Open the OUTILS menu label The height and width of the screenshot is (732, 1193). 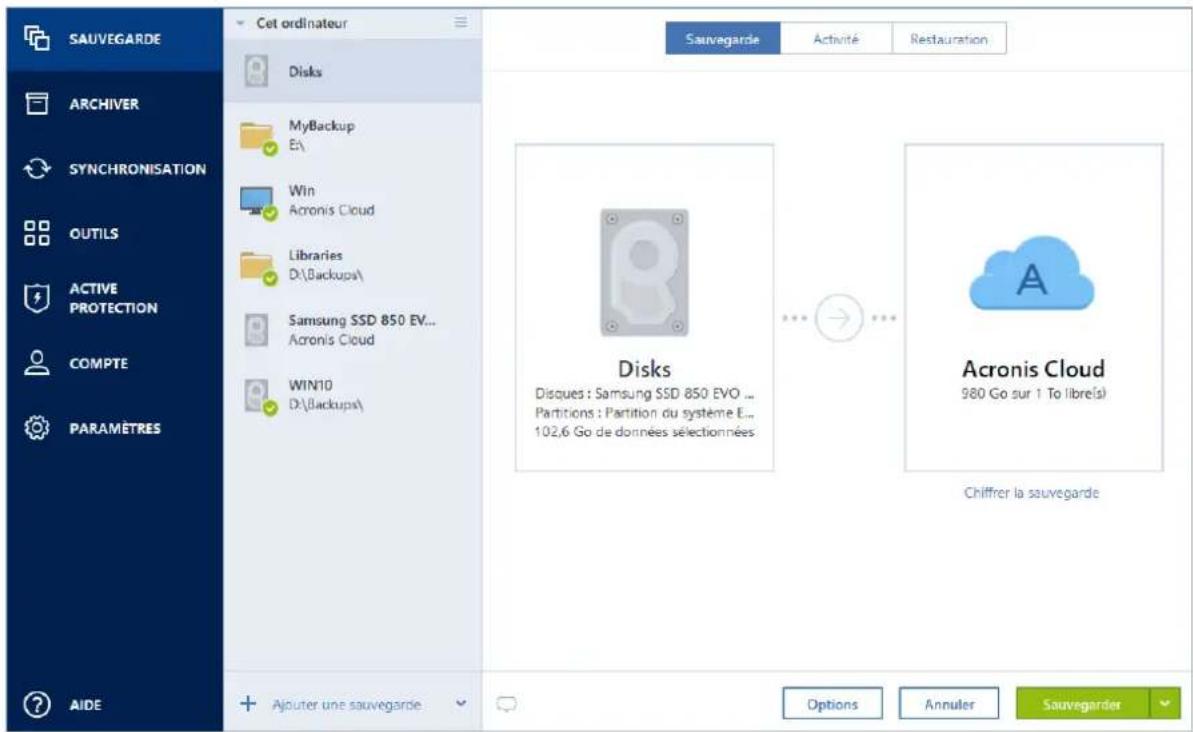pos(94,234)
